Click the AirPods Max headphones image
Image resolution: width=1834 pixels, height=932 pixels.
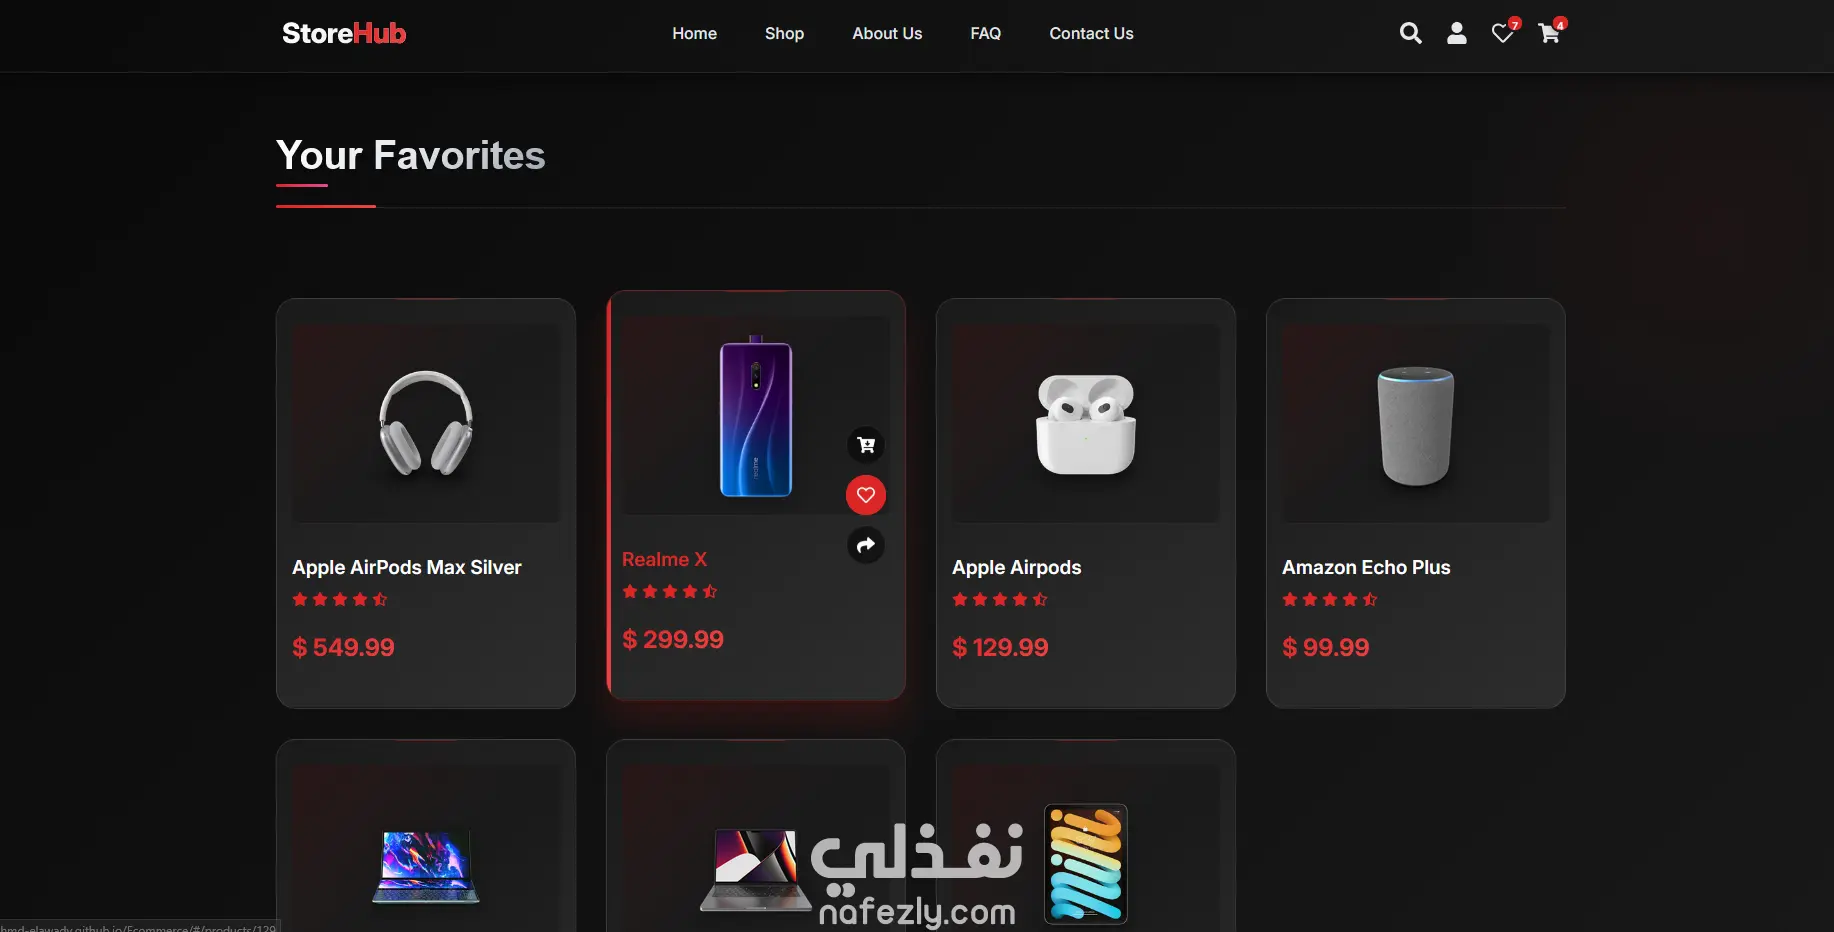[426, 423]
